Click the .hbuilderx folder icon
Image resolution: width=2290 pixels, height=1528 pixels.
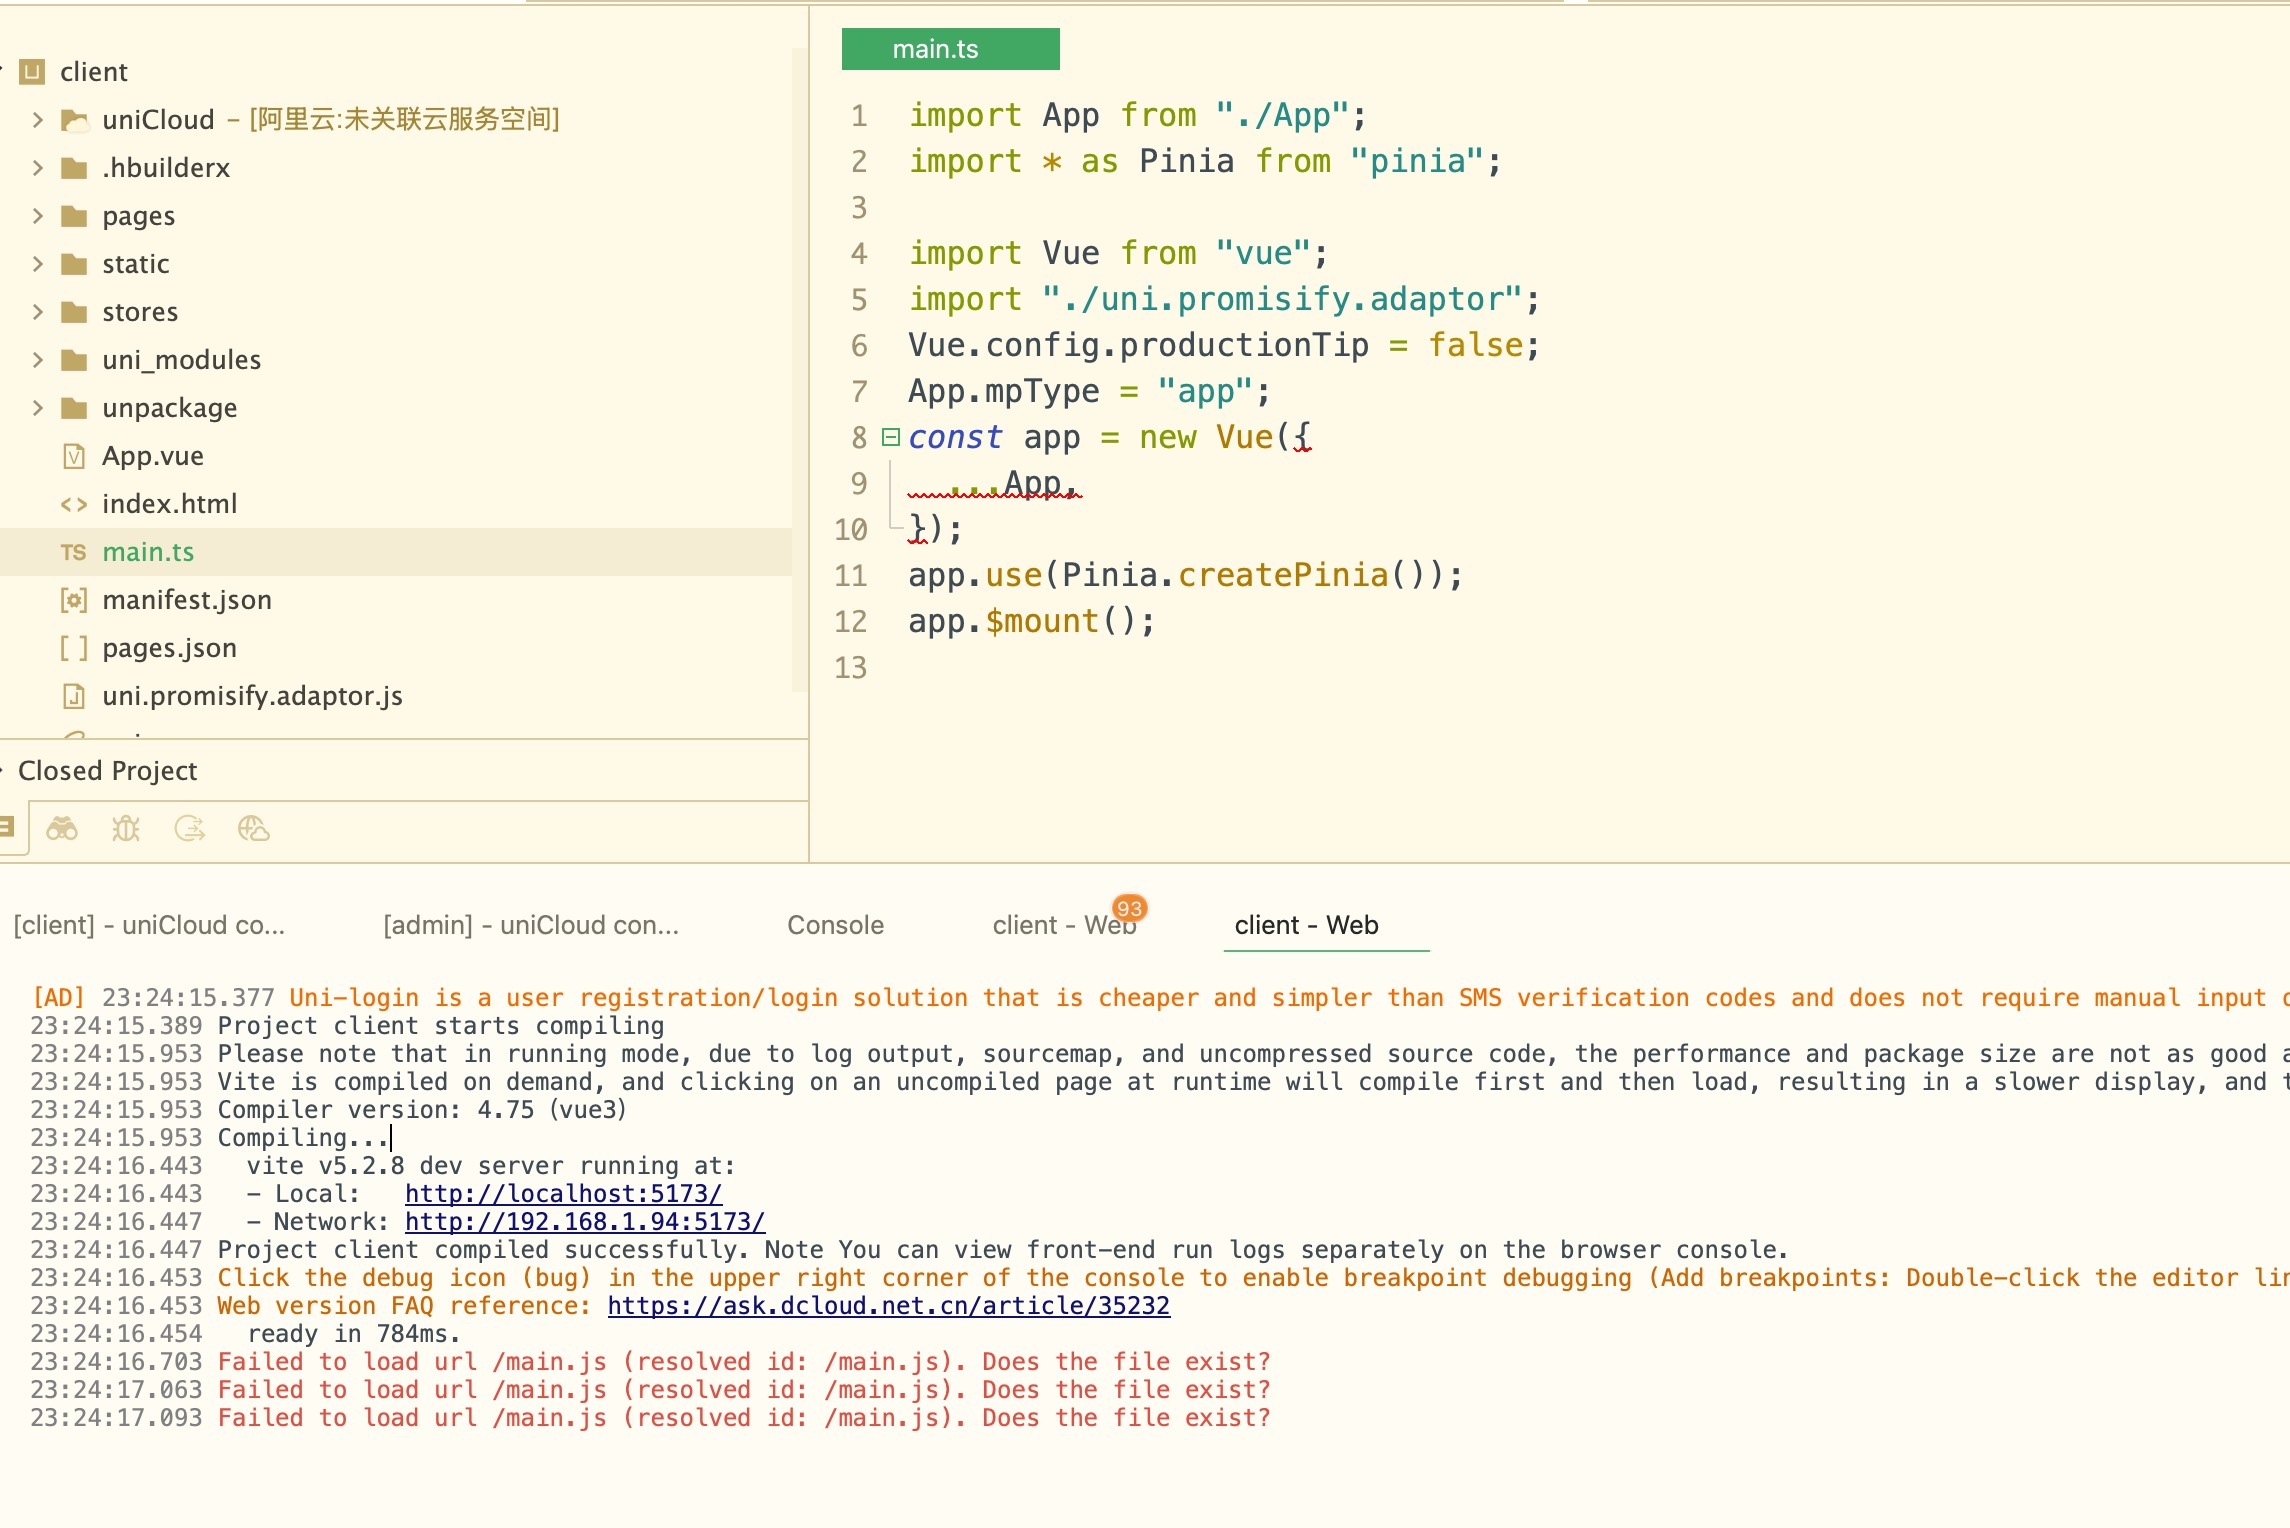click(74, 168)
